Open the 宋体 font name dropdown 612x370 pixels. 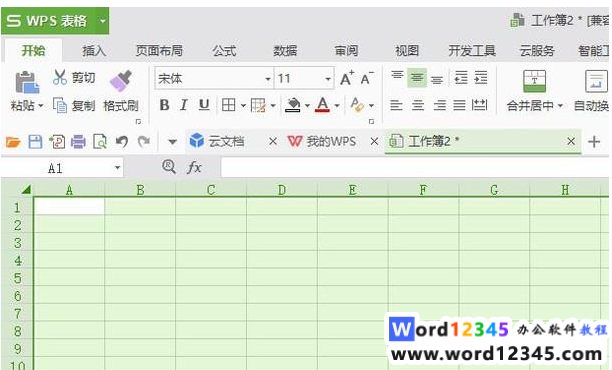(x=268, y=79)
